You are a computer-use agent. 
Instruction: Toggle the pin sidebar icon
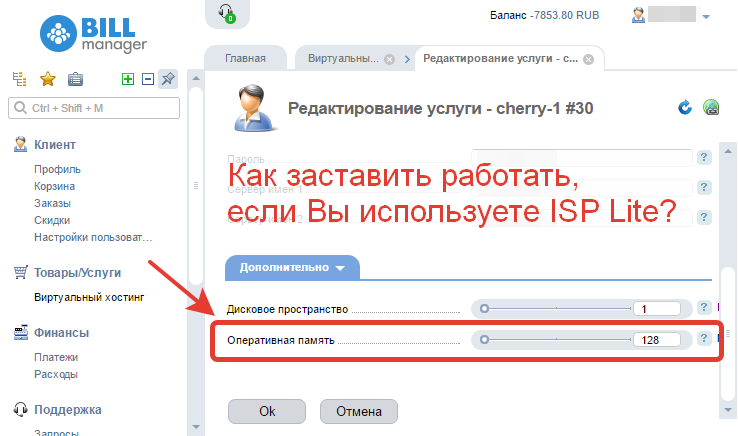(x=168, y=79)
